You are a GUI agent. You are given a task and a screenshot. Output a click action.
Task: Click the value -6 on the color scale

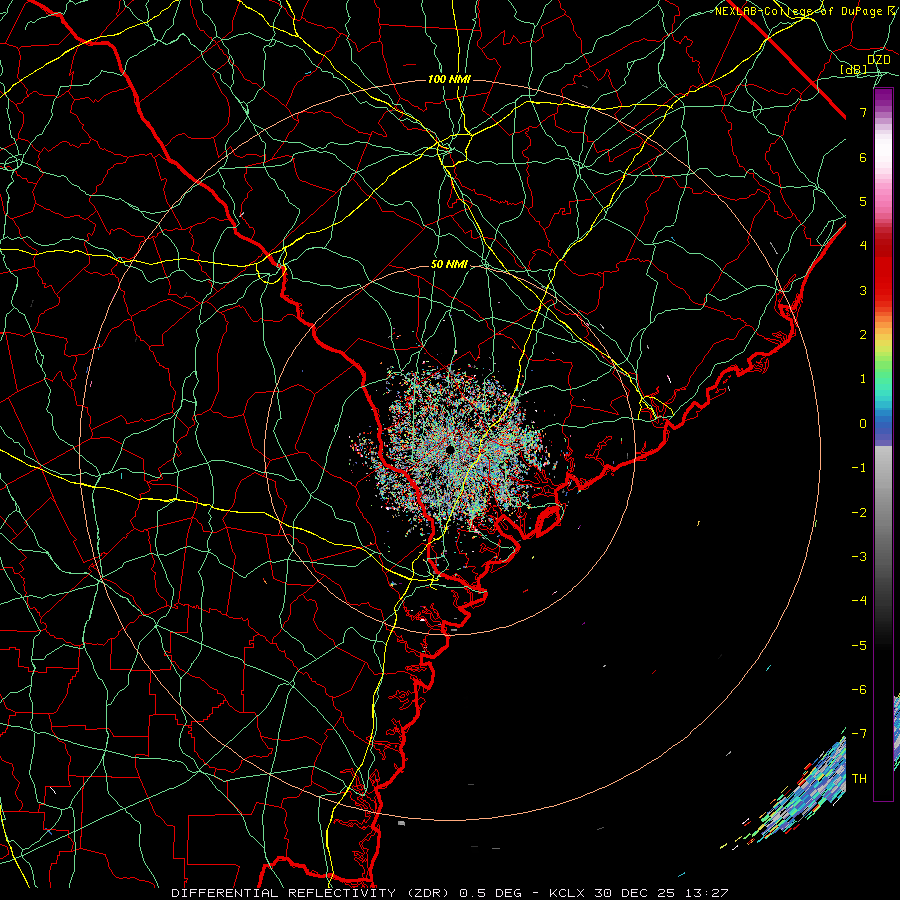coord(859,690)
